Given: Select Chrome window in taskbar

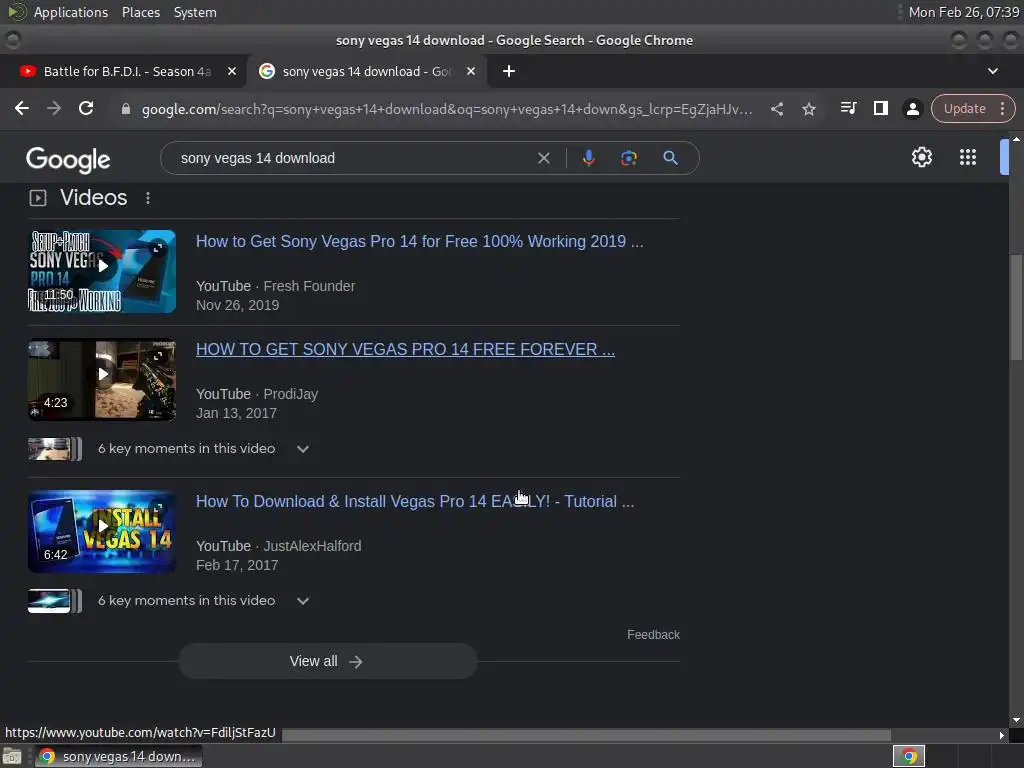Looking at the screenshot, I should 119,756.
